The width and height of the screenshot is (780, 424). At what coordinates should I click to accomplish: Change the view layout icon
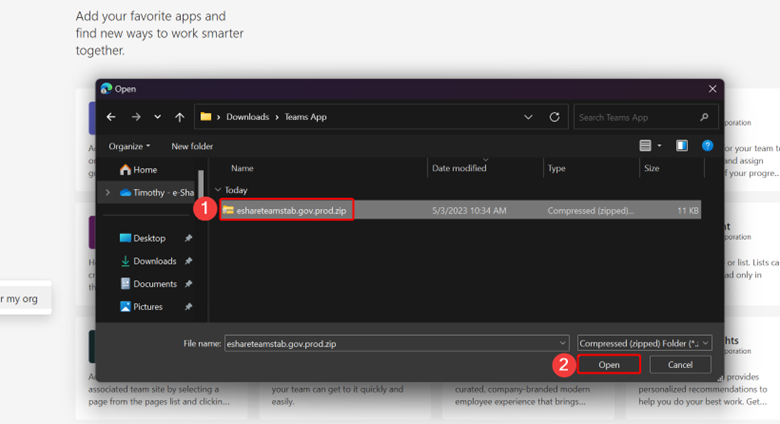(645, 145)
